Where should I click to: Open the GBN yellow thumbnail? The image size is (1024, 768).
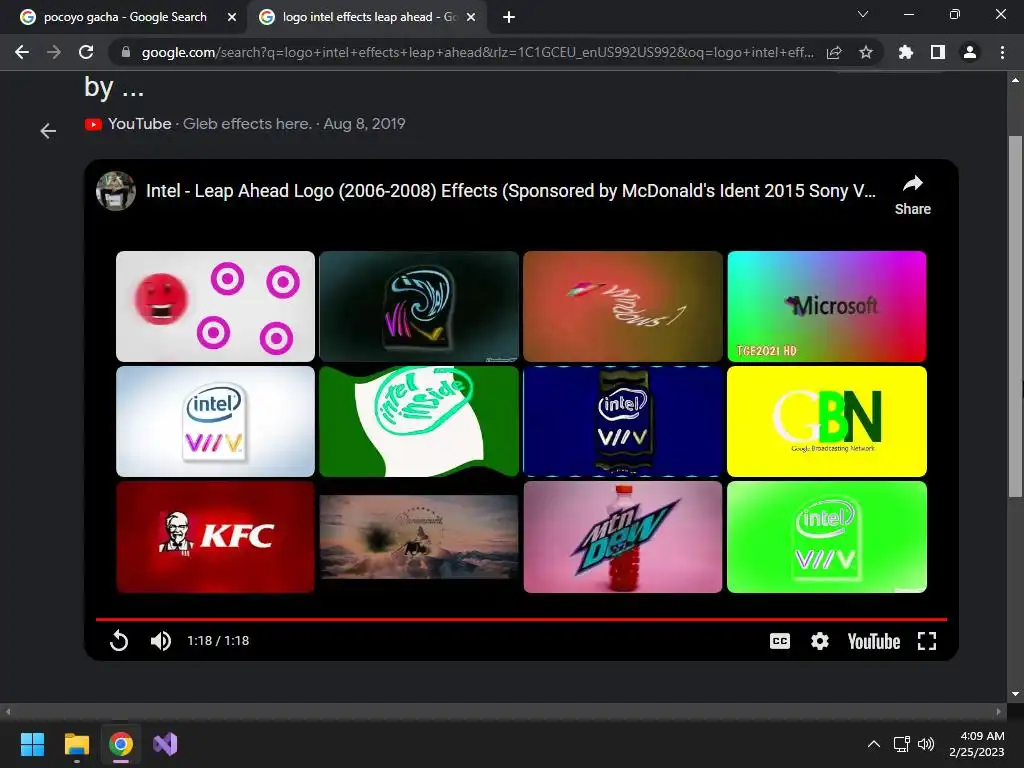(x=827, y=421)
